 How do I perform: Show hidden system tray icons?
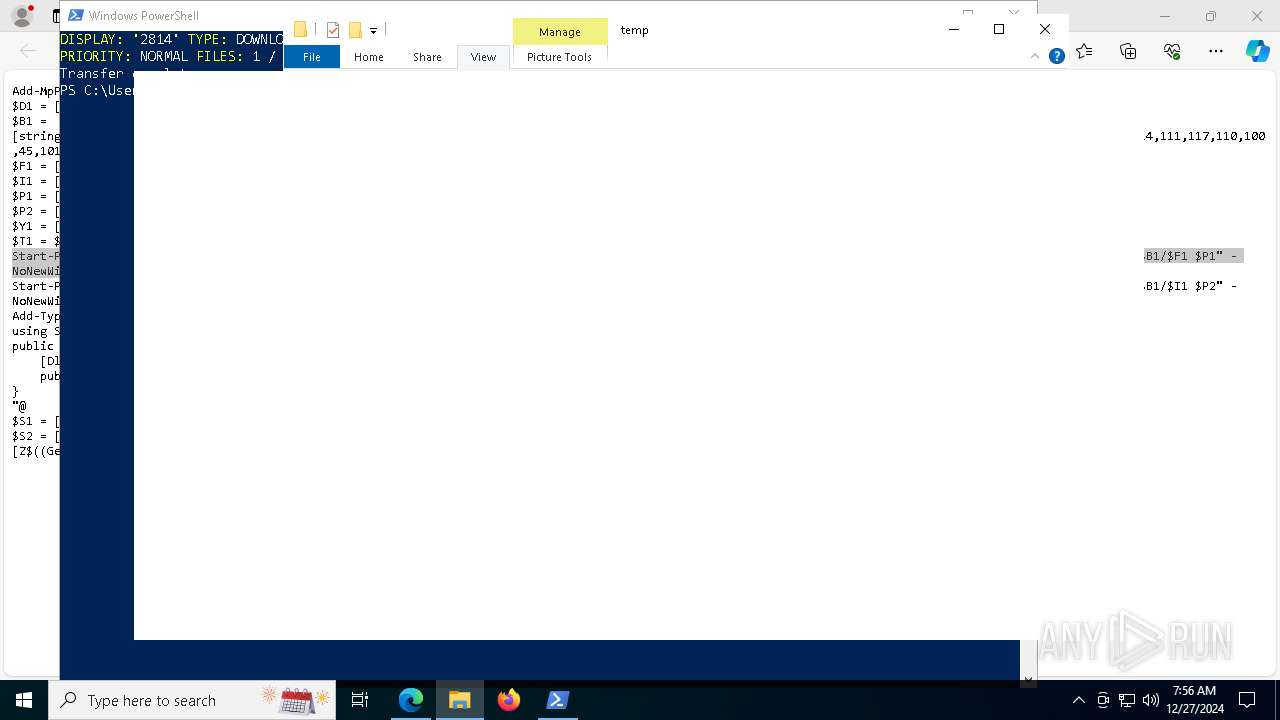1078,700
